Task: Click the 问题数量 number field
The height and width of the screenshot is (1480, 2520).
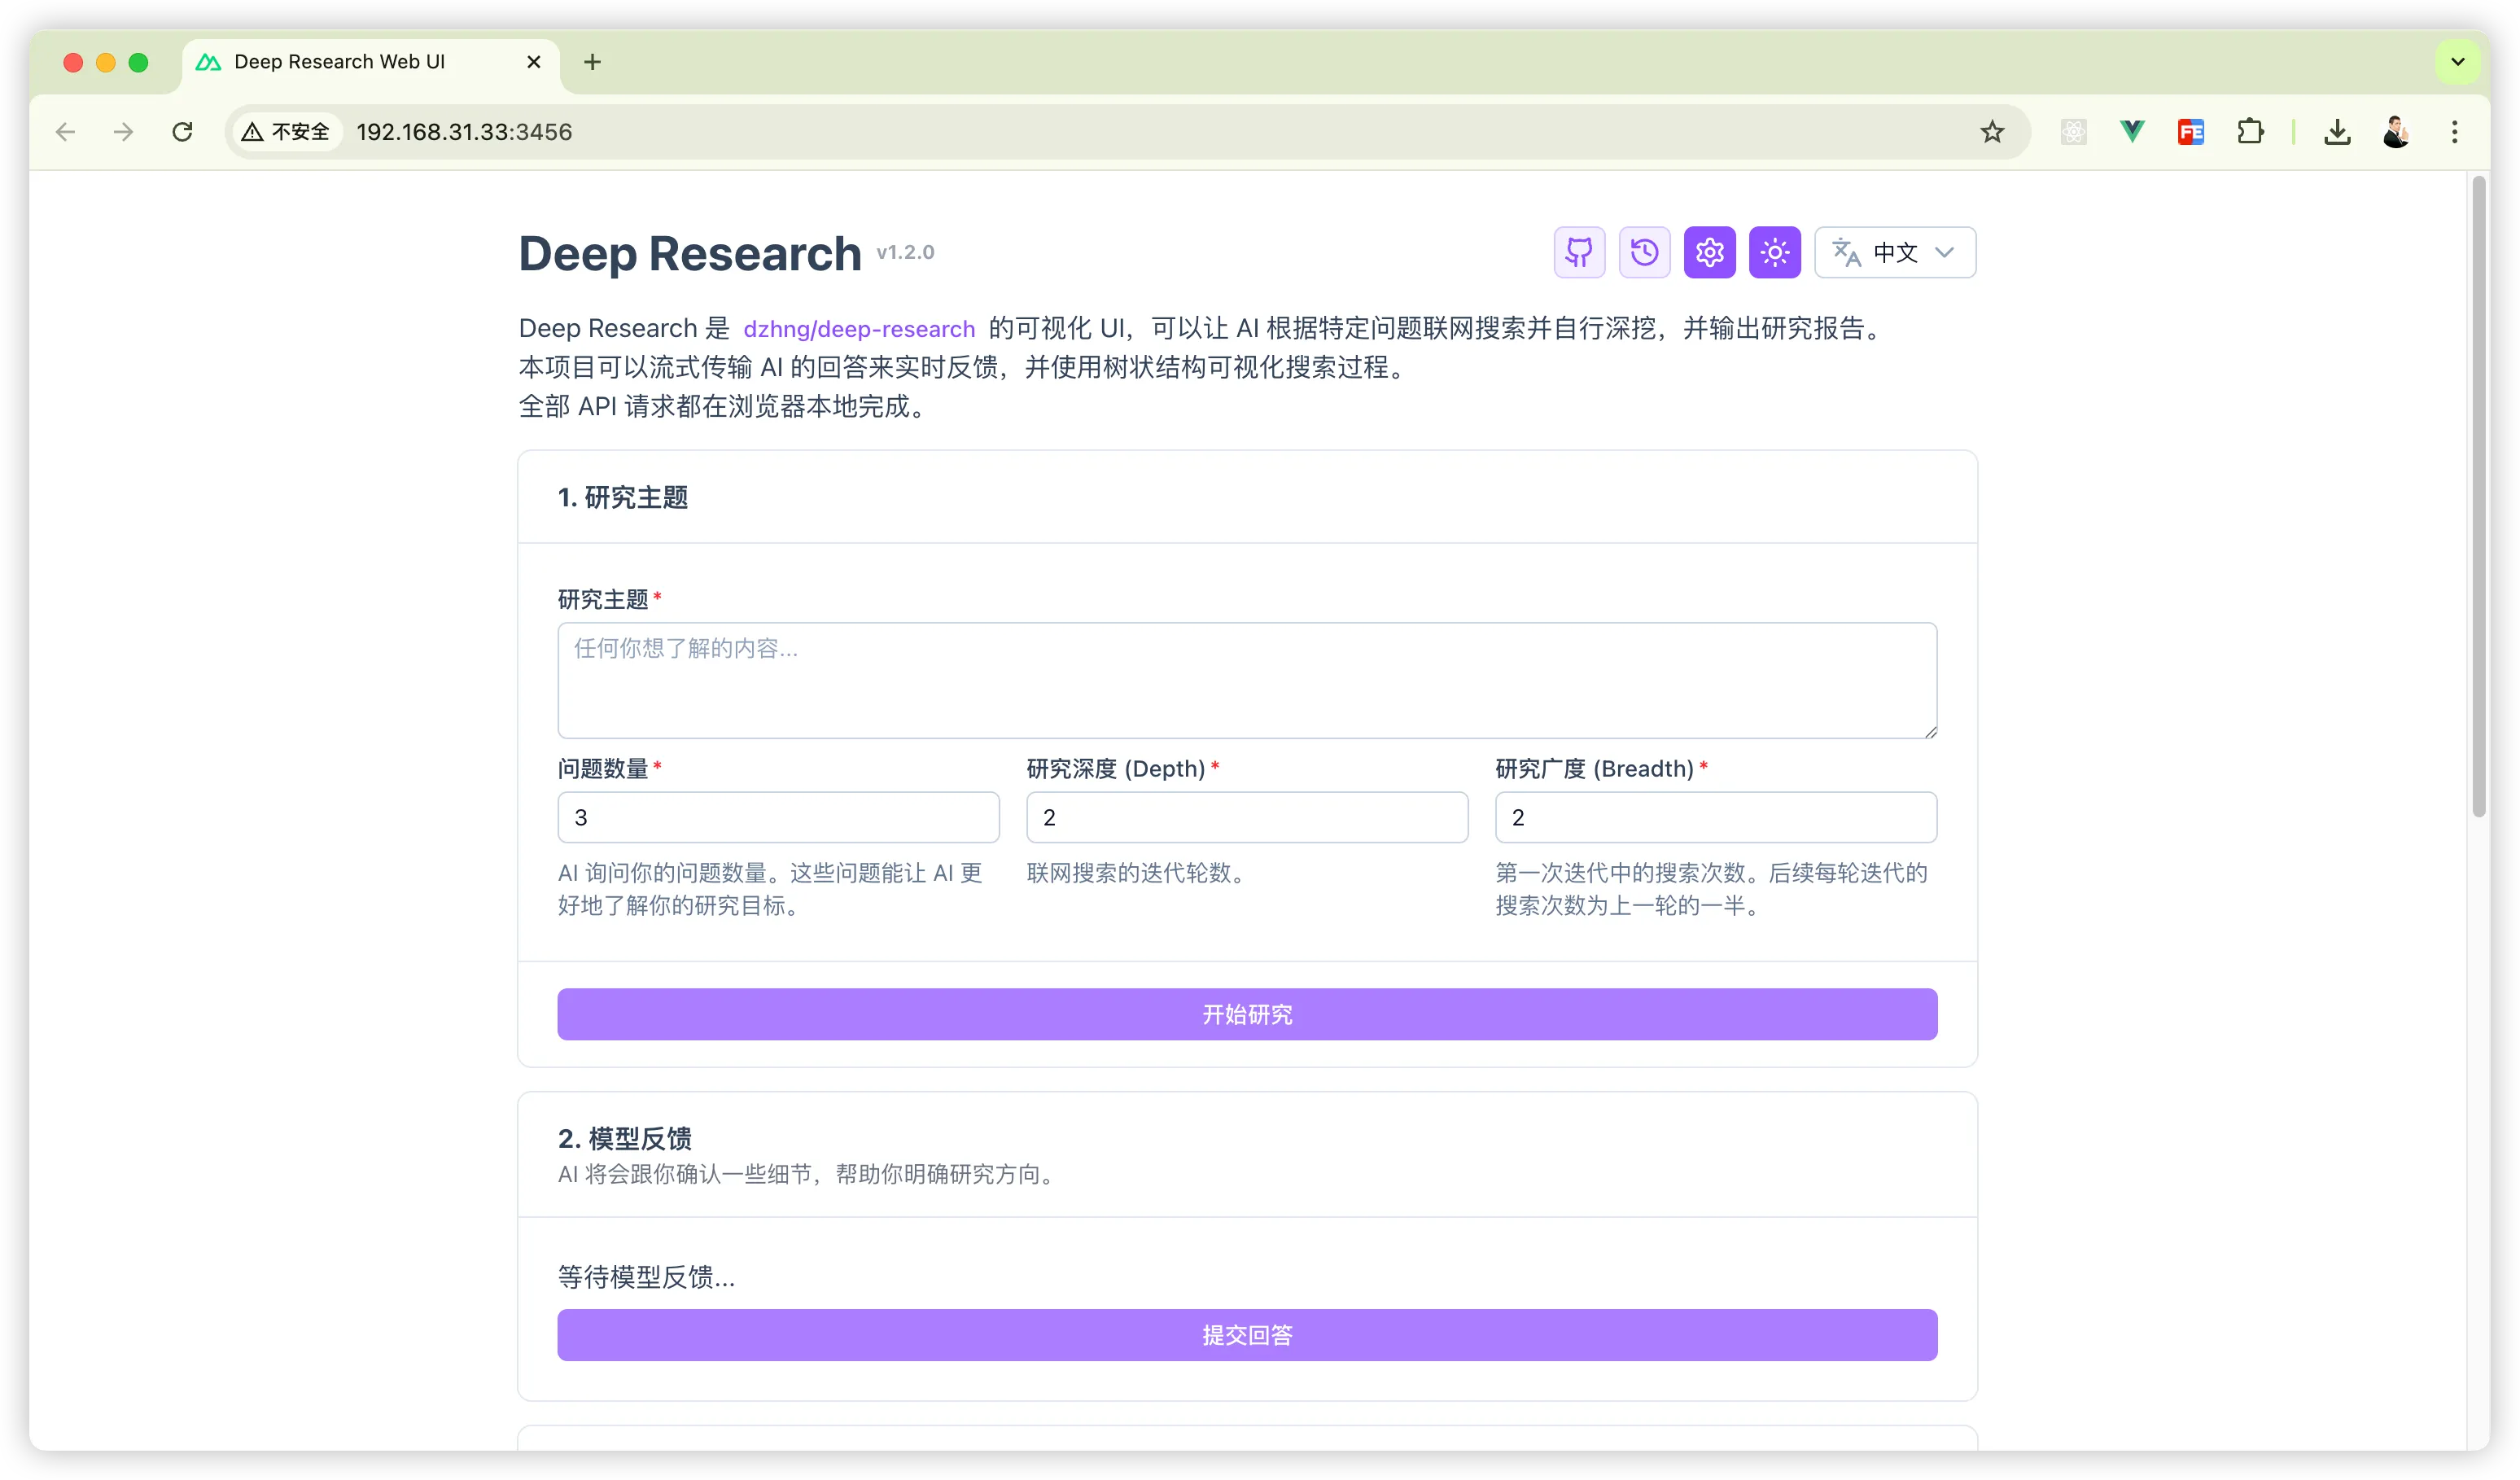Action: (778, 817)
